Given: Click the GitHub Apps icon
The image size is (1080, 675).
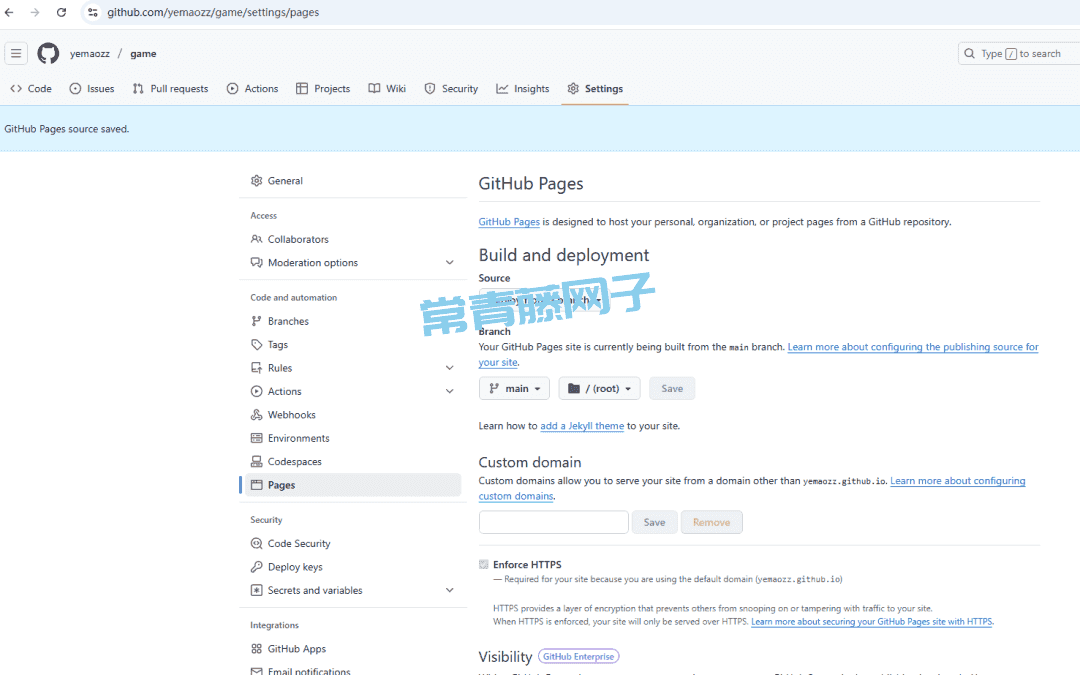Looking at the screenshot, I should pos(256,649).
